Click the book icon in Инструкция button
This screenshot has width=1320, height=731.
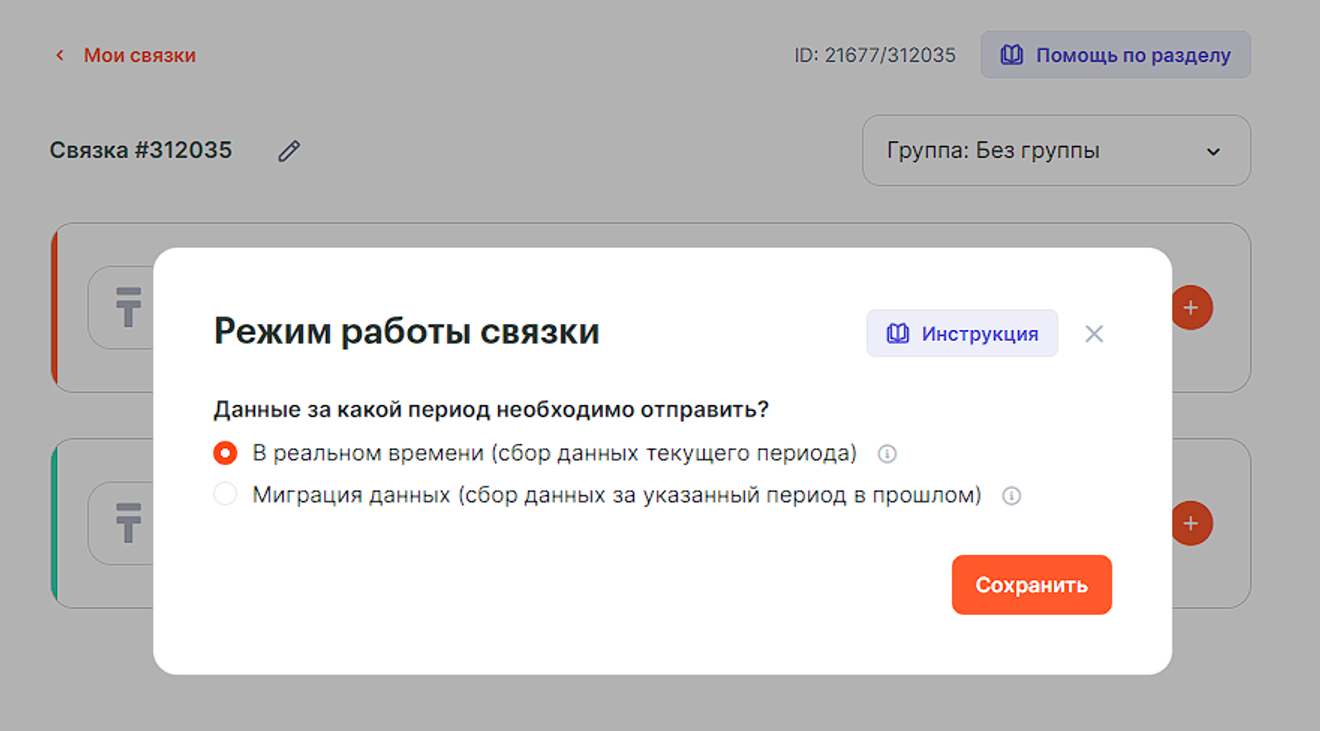(899, 334)
